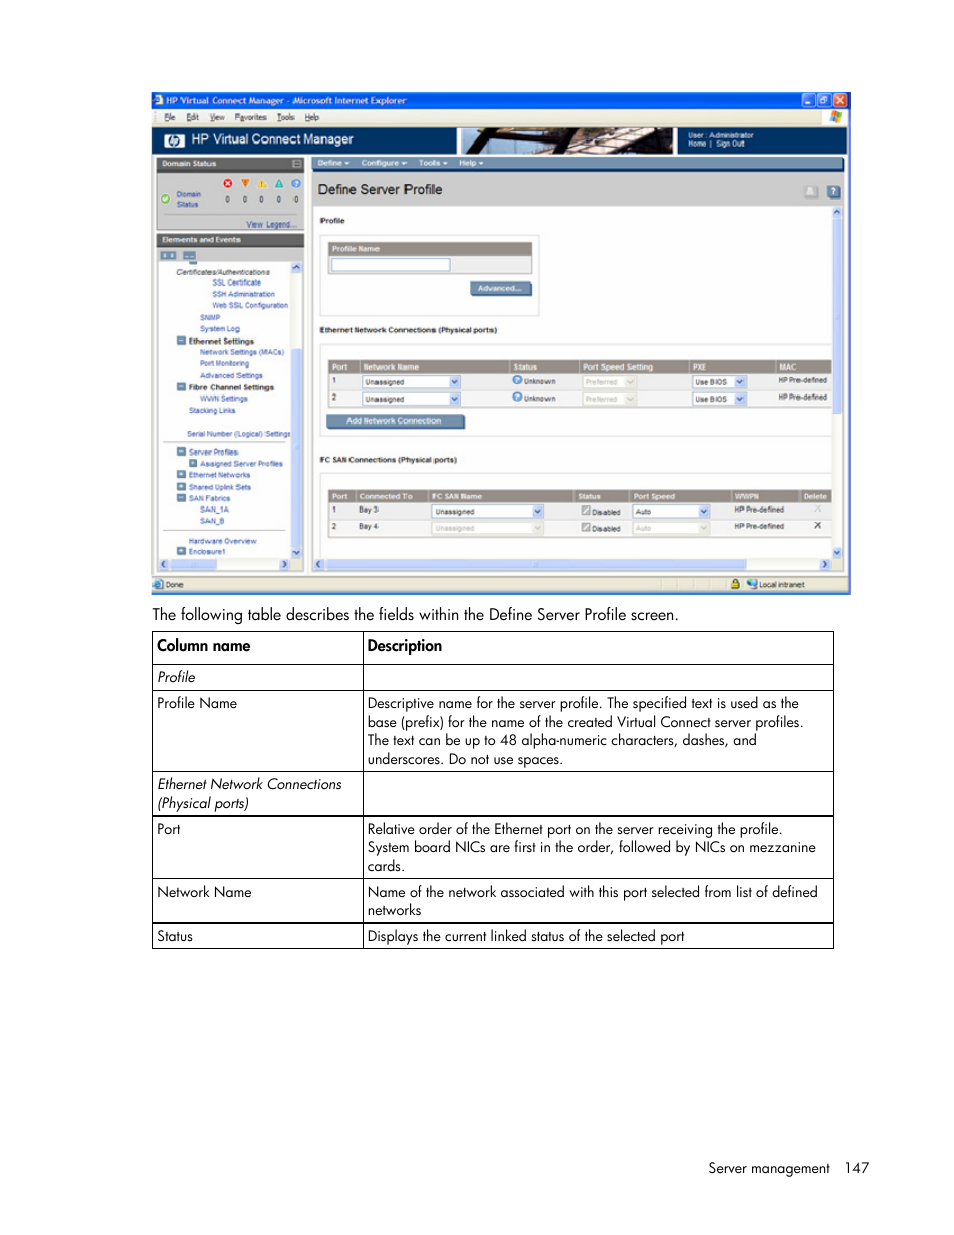
Task: Click the Unknown status icon for Ethernet port 1
Action: [x=517, y=380]
